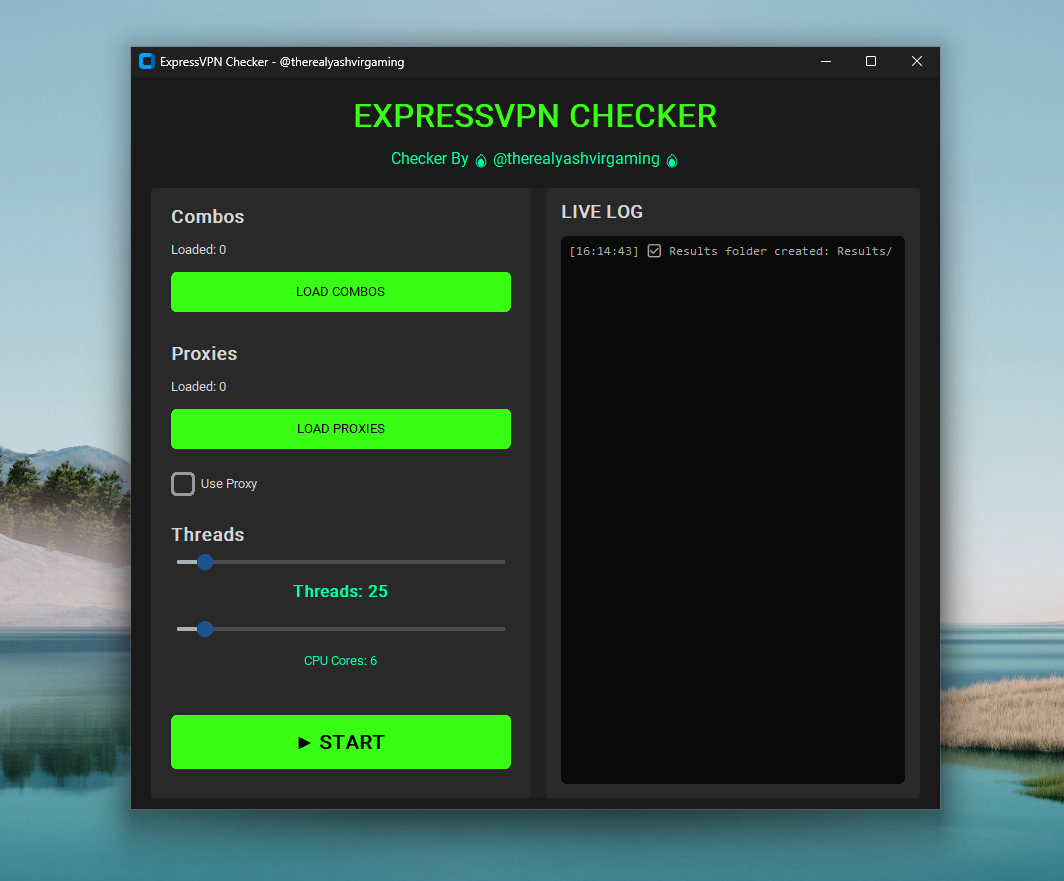The image size is (1064, 881).
Task: Click the @therealyashvirgaming credit text
Action: 576,159
